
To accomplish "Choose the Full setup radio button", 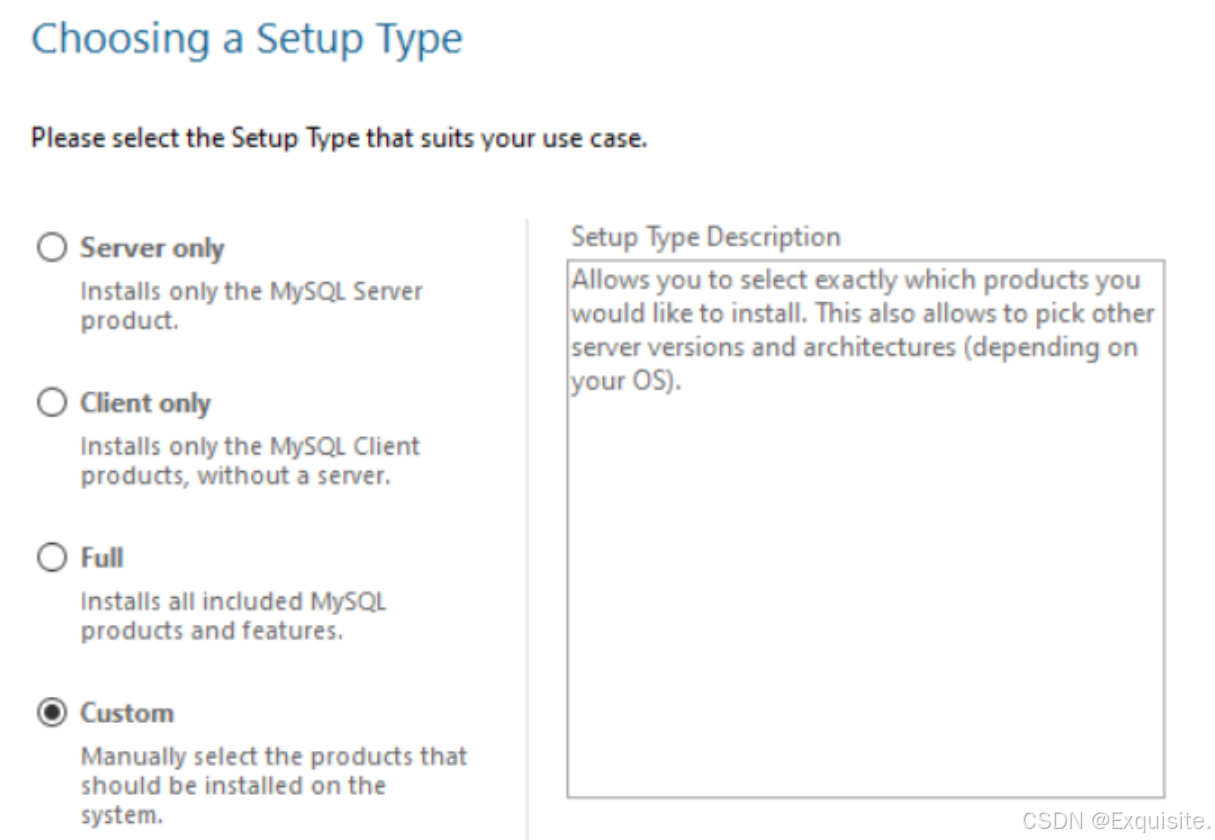I will [51, 557].
